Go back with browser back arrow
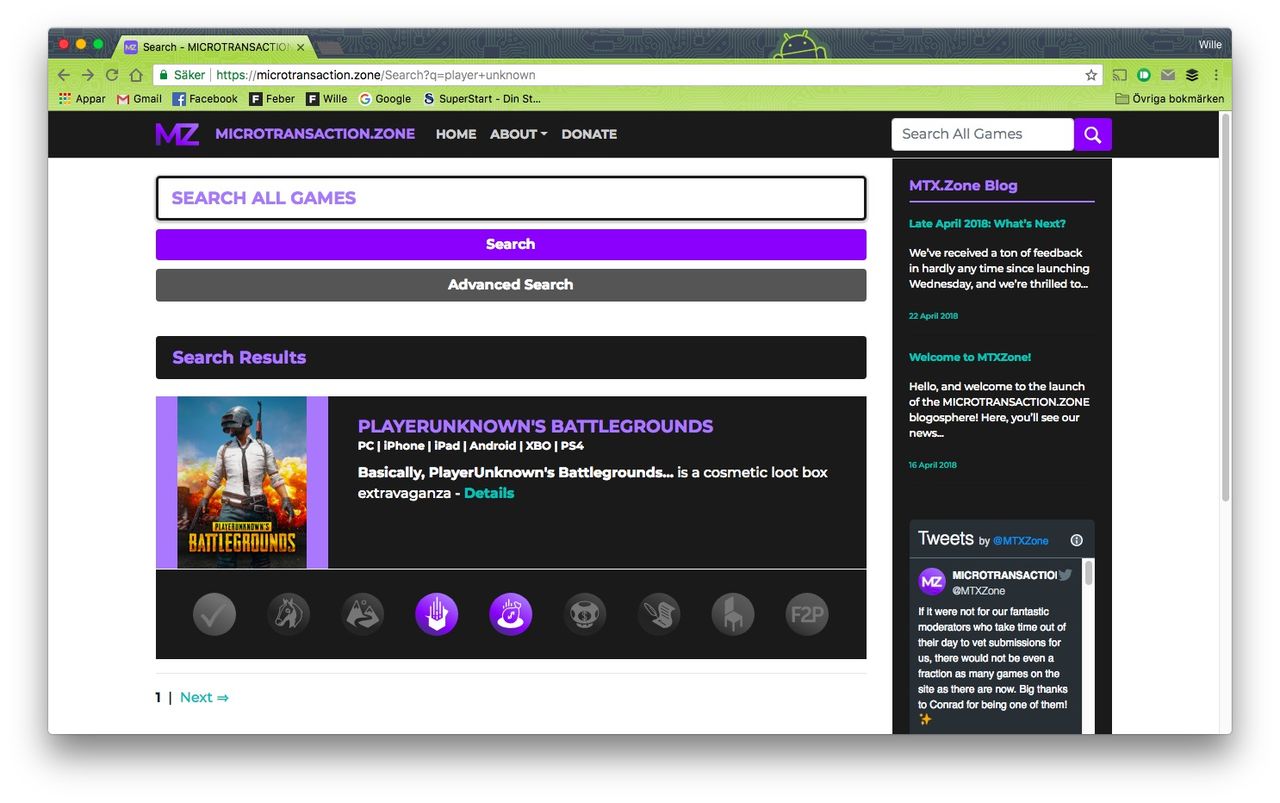Screen dimensions: 1280x803 [x=64, y=75]
